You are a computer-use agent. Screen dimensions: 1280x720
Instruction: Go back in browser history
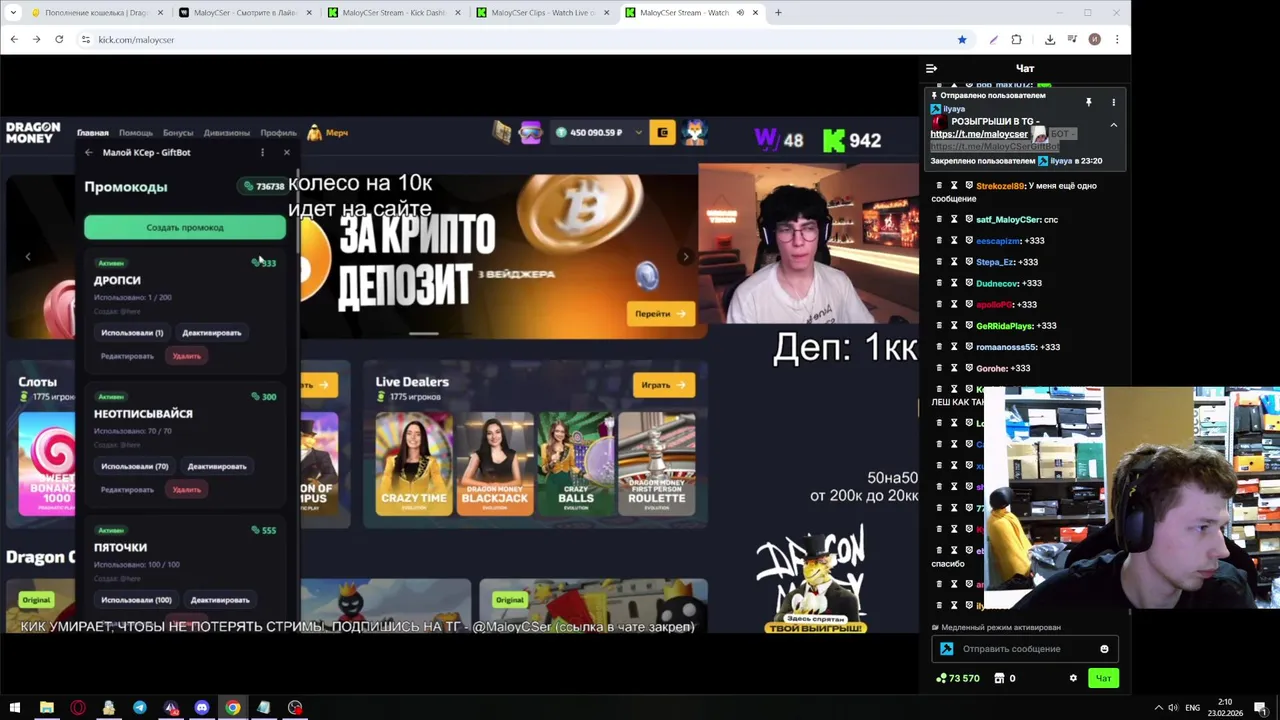click(14, 39)
